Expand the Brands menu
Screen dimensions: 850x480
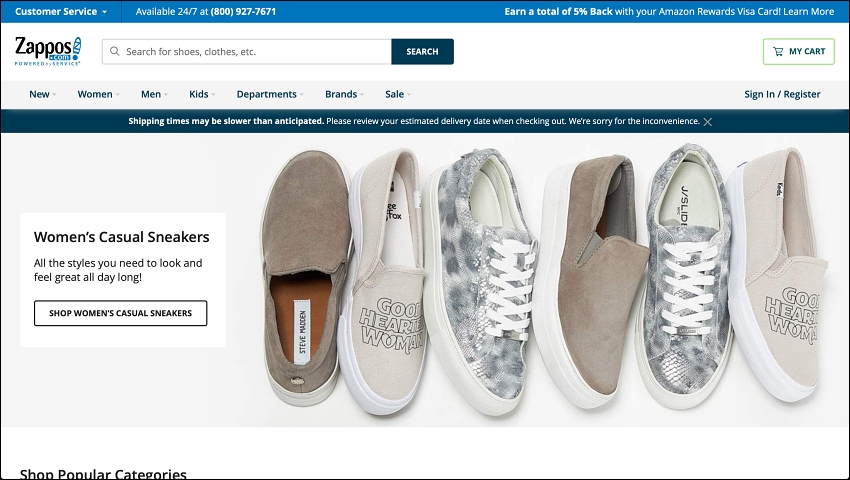pos(344,94)
